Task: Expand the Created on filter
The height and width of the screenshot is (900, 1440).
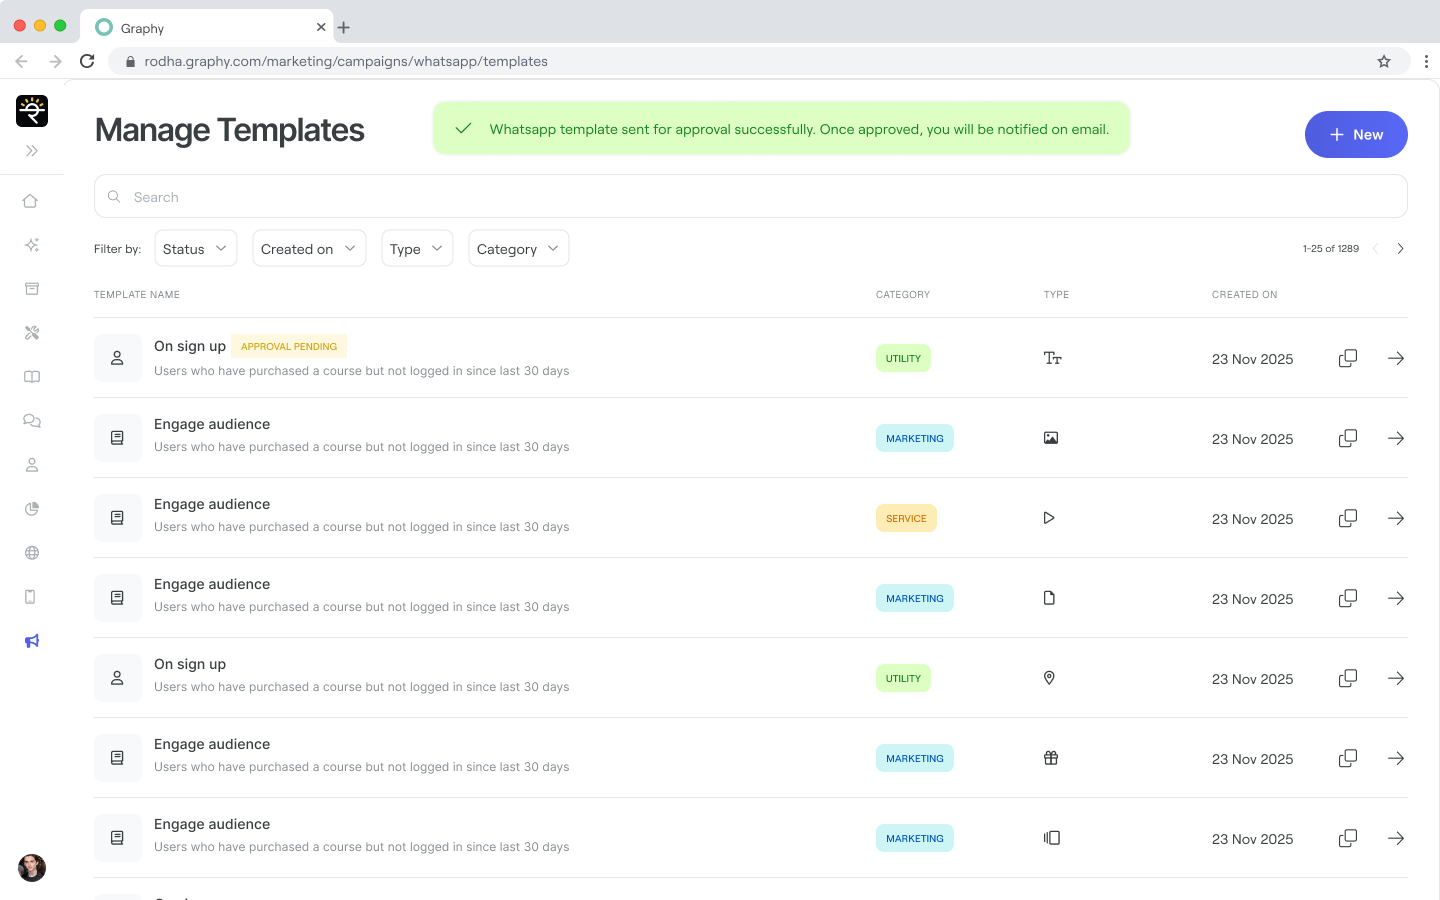Action: point(309,249)
